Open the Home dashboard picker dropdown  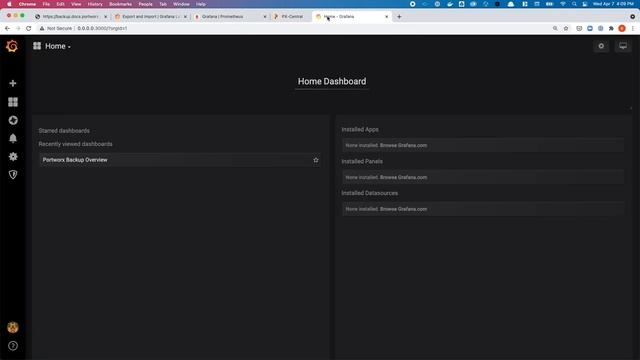coord(58,46)
